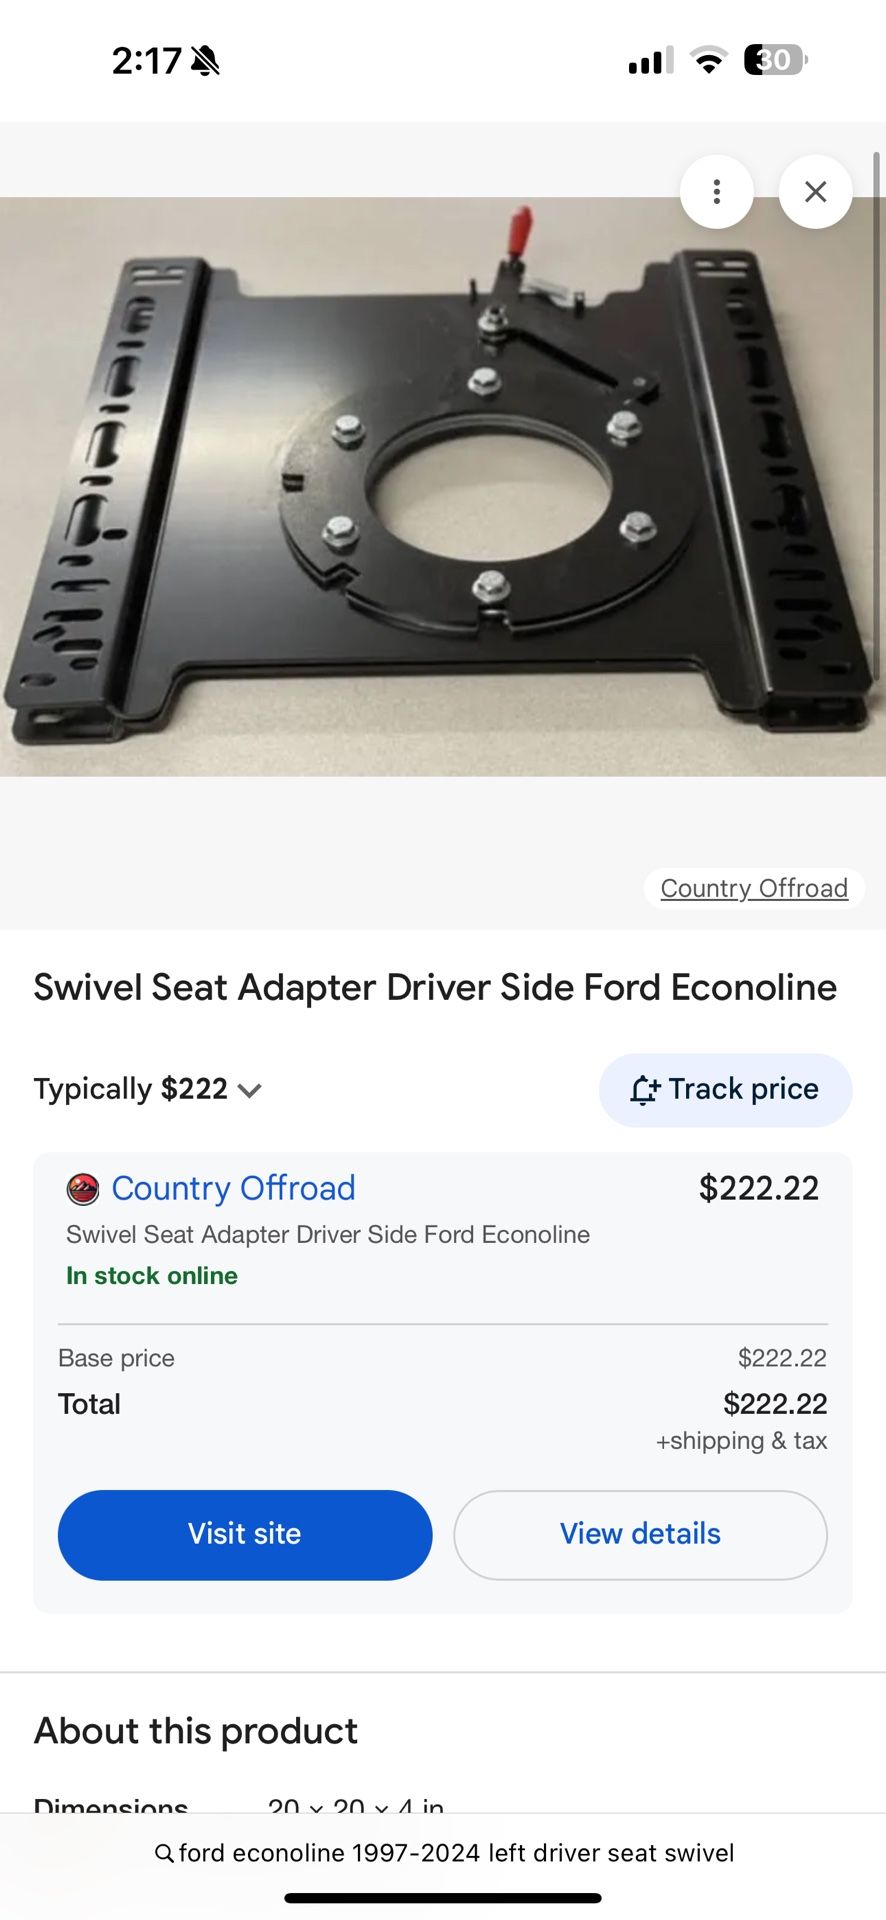Tap the muted bell status icon
The image size is (886, 1920).
click(x=205, y=61)
